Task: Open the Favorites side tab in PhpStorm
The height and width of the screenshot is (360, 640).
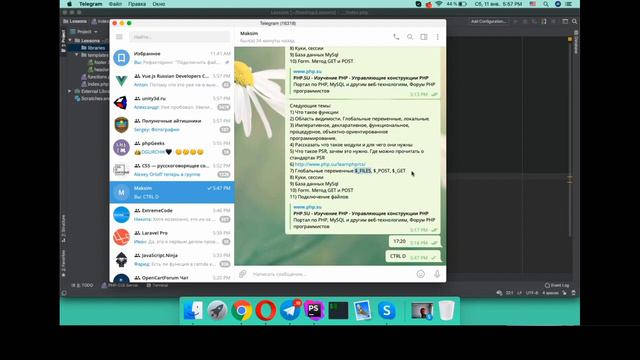Action: coord(63,264)
